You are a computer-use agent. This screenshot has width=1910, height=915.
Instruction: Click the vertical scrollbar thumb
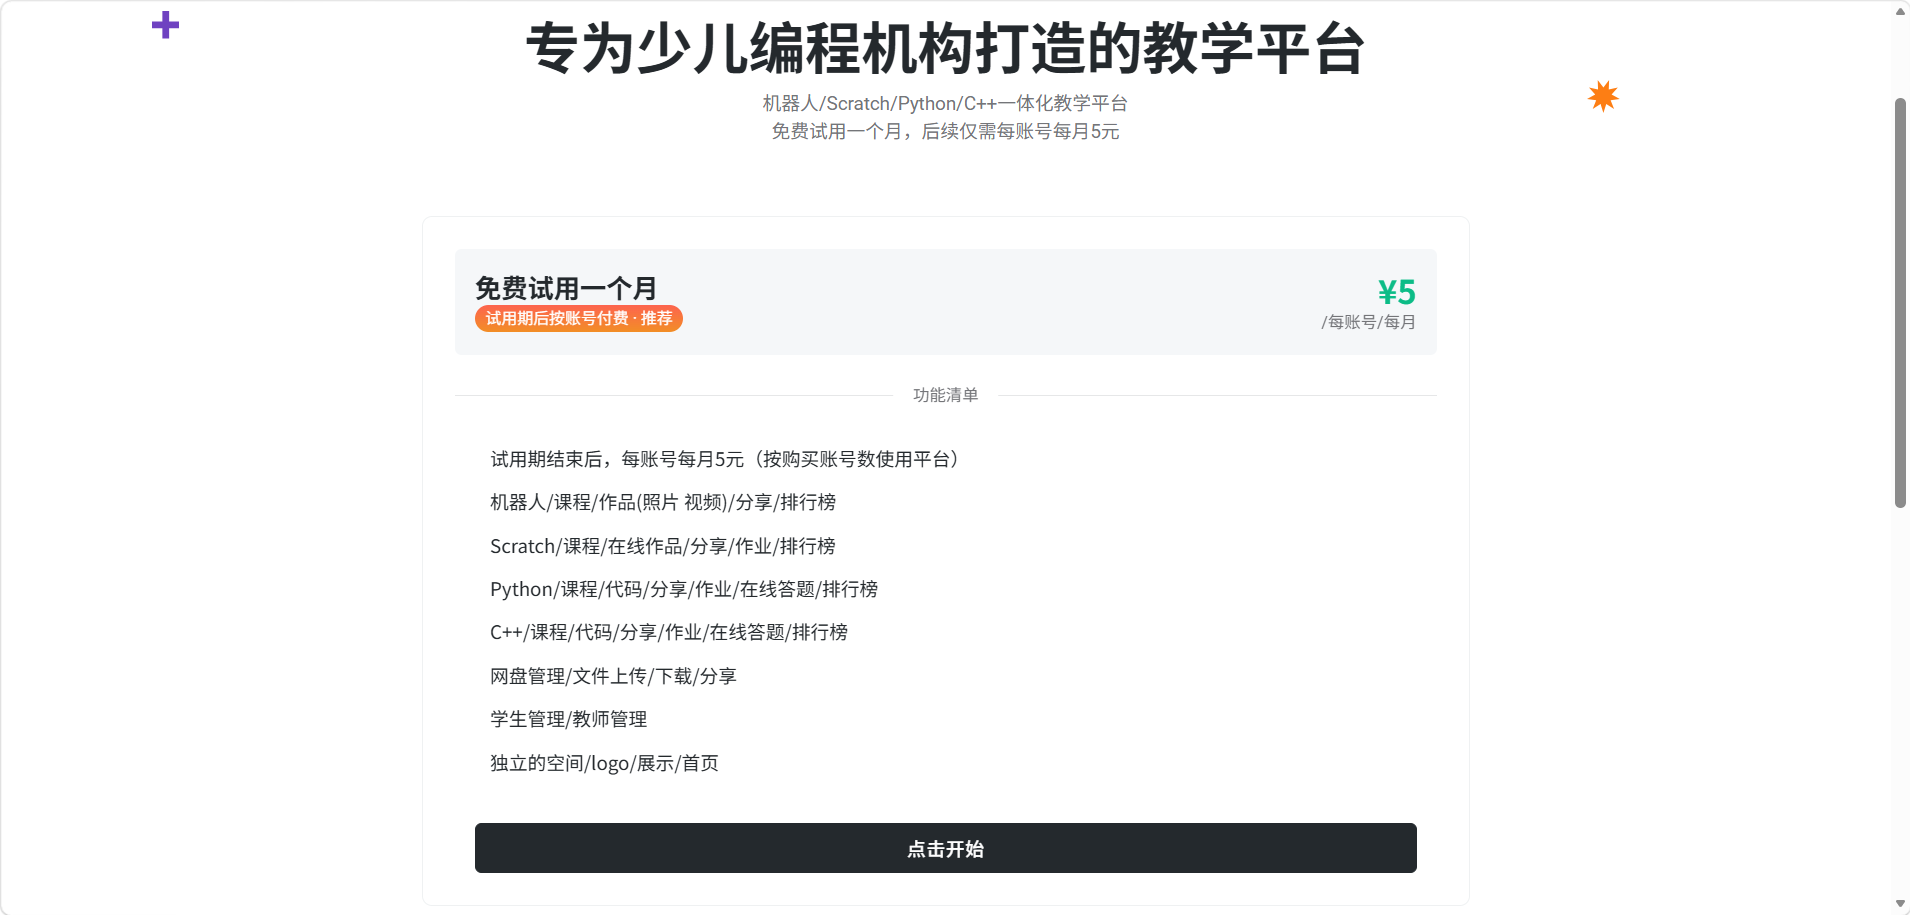1900,303
